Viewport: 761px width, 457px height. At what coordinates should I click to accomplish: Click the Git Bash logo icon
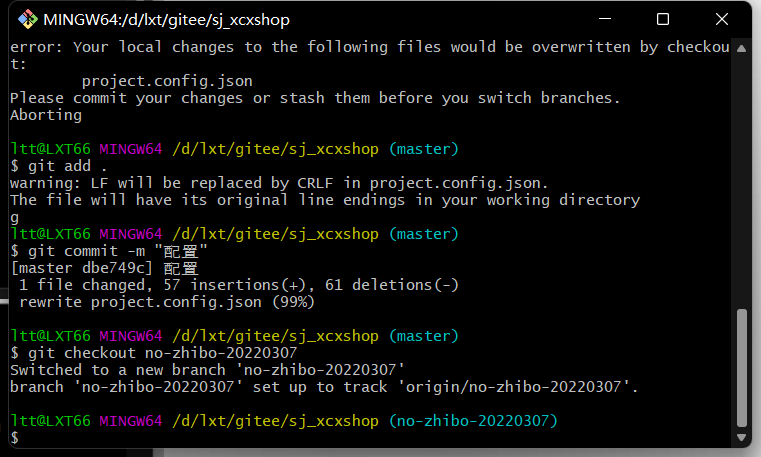point(28,19)
